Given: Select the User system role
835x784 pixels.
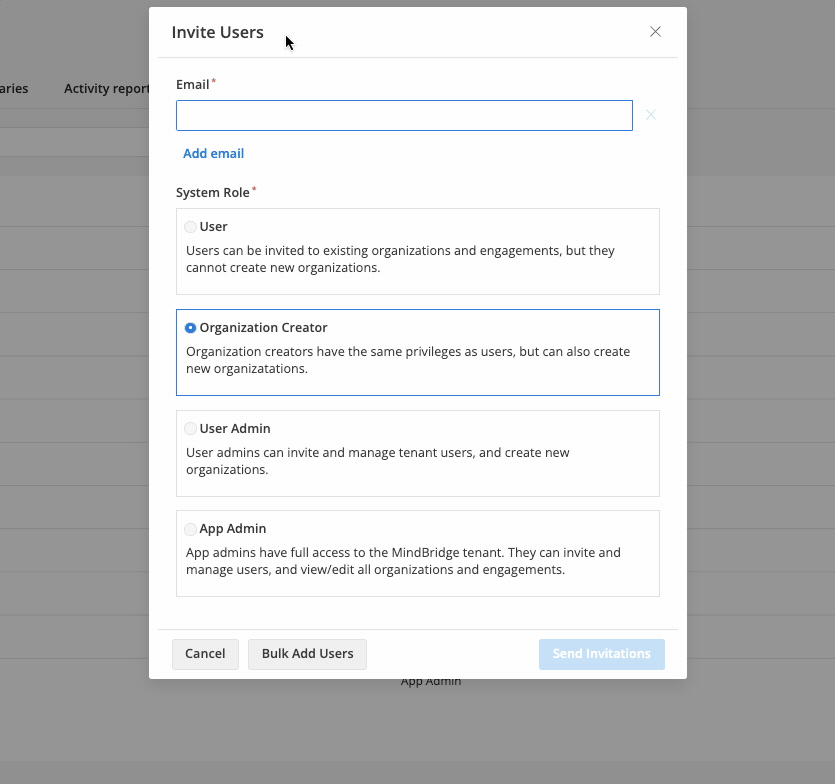Looking at the screenshot, I should [190, 226].
